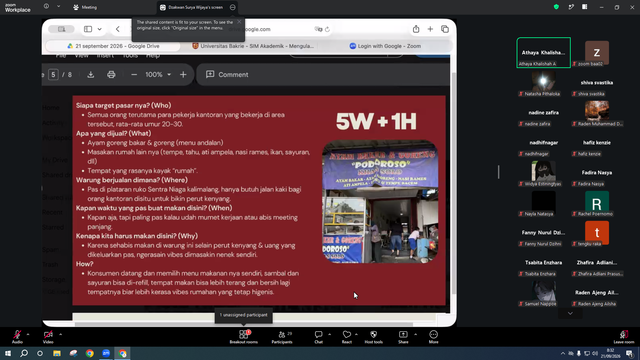Click the tab overview icon in shared browser
This screenshot has height=360, width=640.
[x=445, y=29]
